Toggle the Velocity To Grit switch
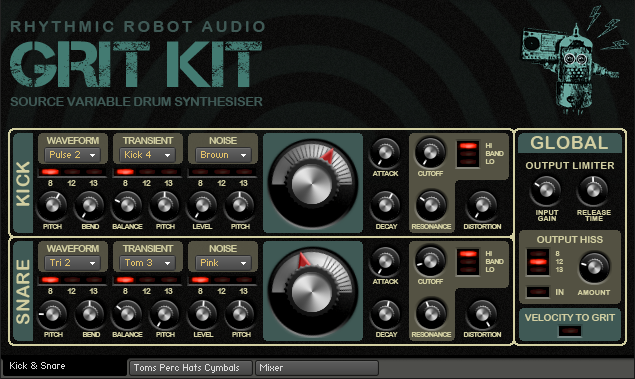The width and height of the screenshot is (635, 379). click(x=570, y=331)
